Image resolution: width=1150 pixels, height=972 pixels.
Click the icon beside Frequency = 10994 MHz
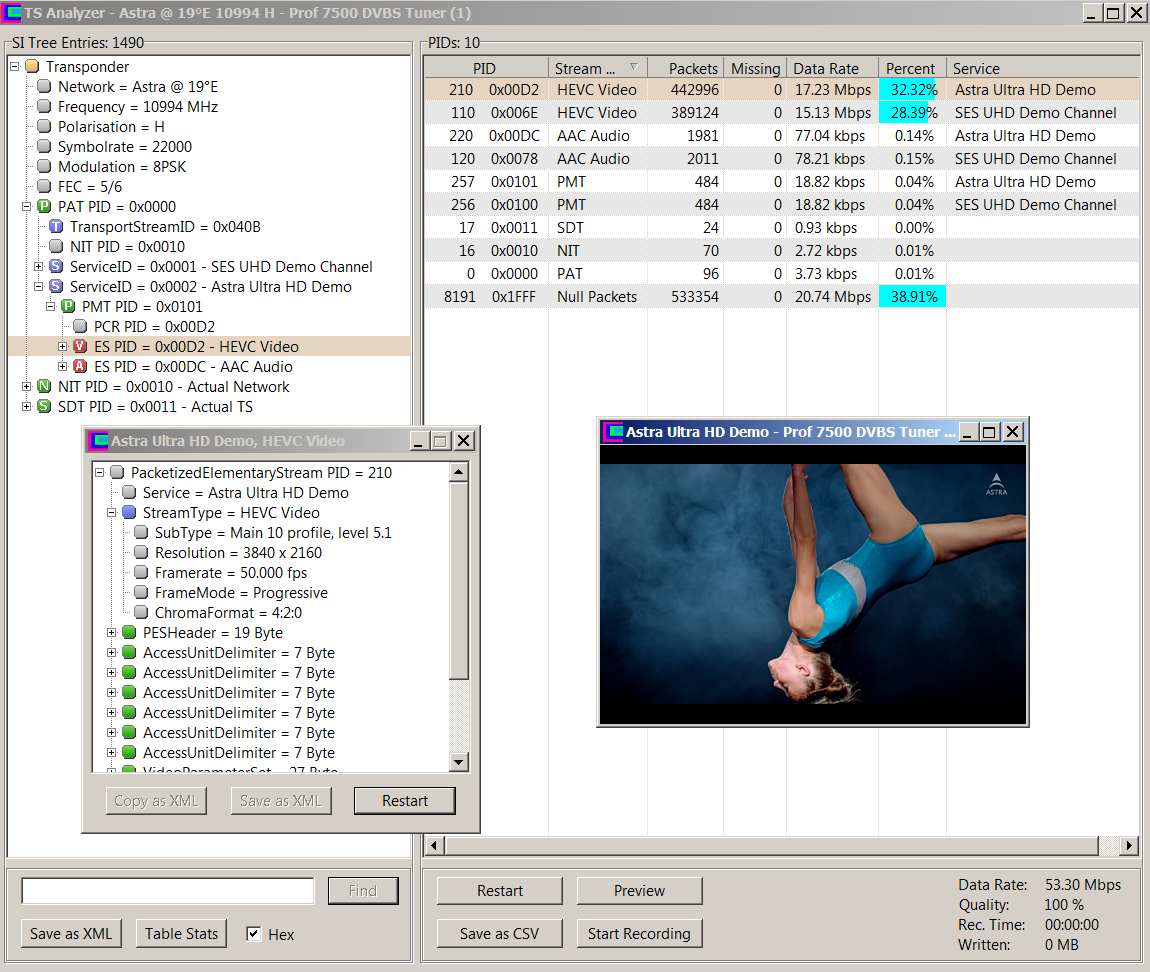coord(44,106)
